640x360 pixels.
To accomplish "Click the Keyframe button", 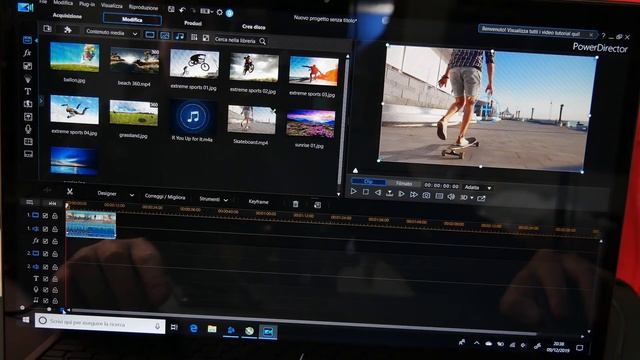I will click(258, 202).
